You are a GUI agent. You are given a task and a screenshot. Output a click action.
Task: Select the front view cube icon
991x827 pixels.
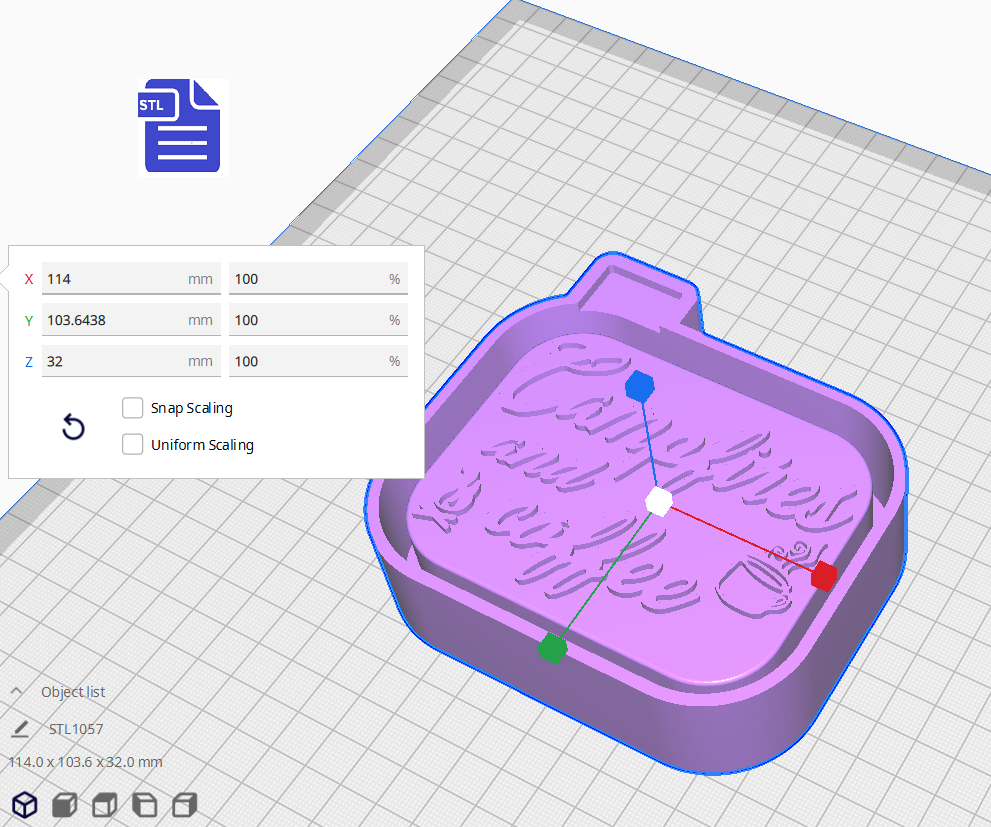coord(65,804)
